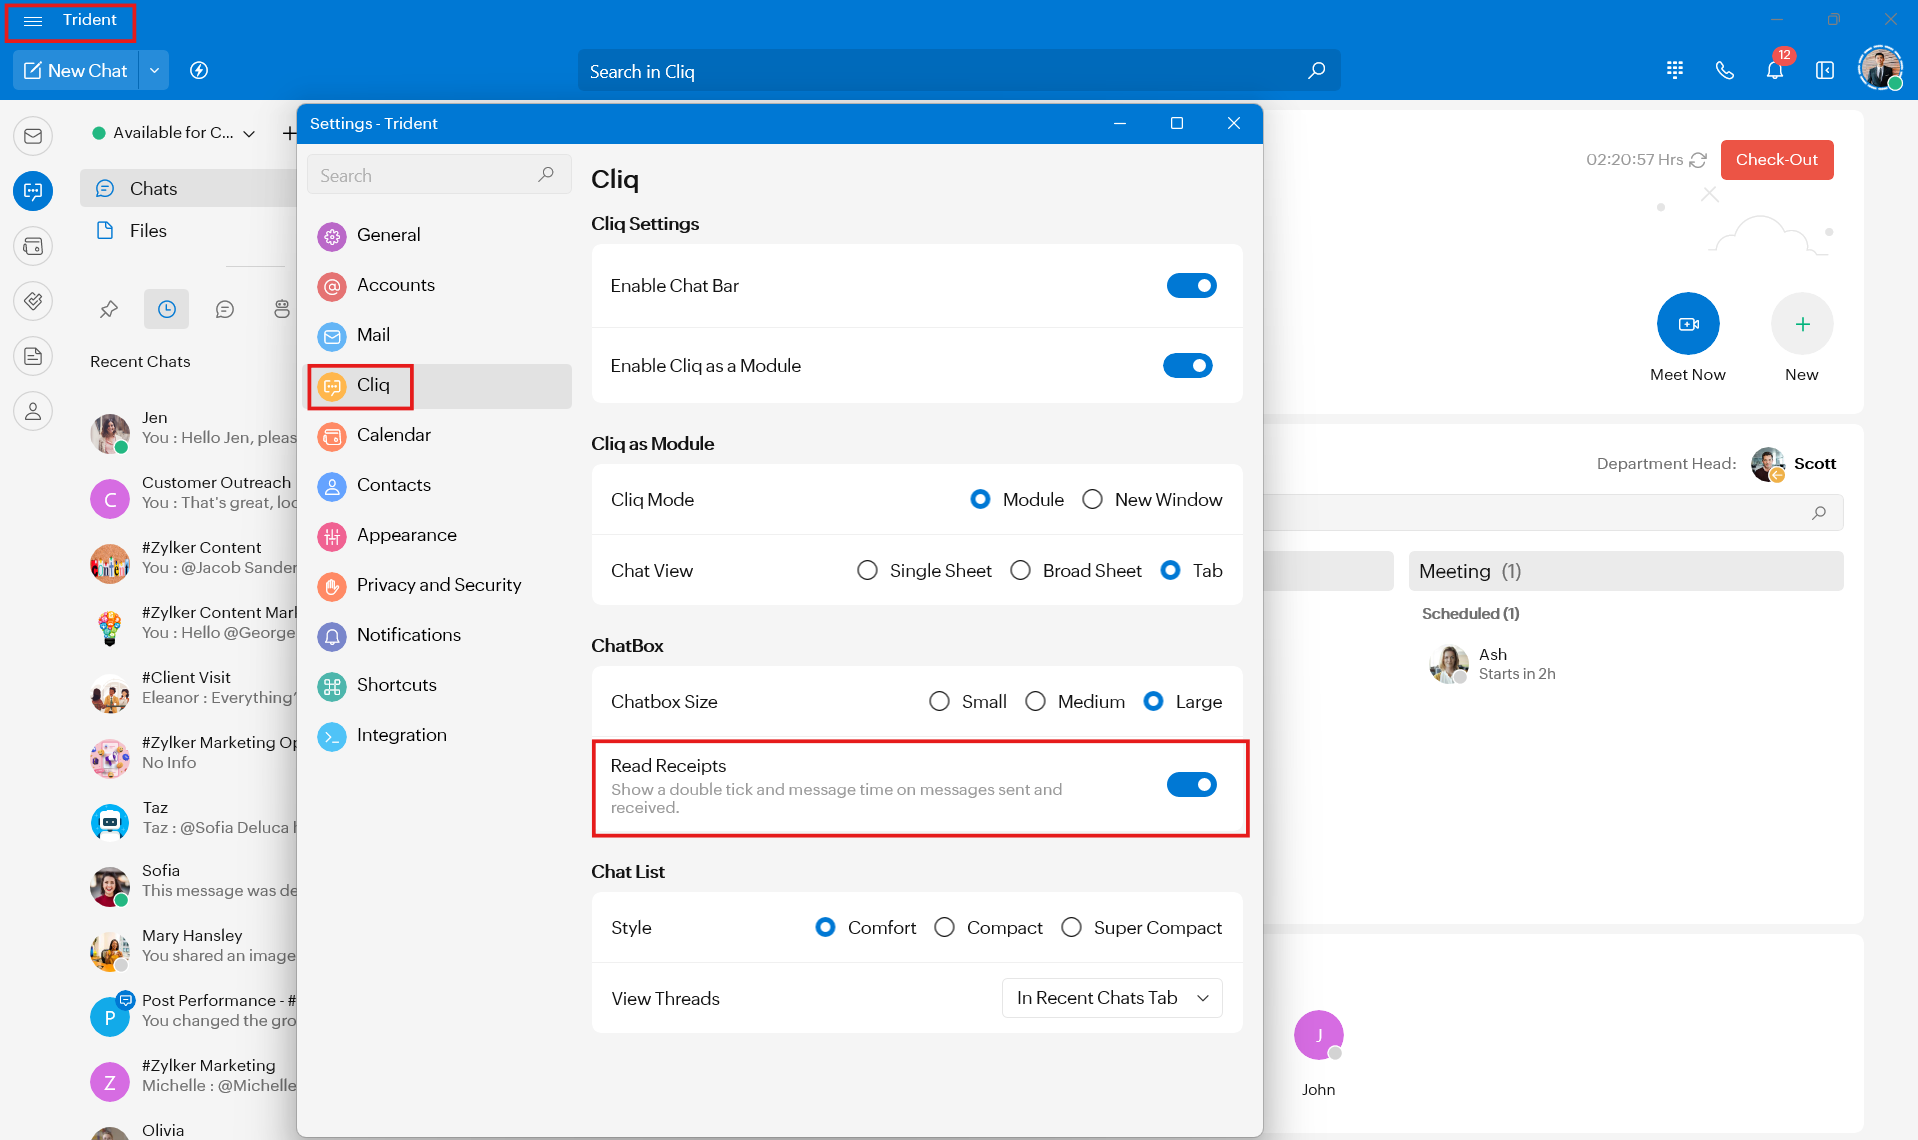Image resolution: width=1918 pixels, height=1140 pixels.
Task: Disable the Read Receipts toggle
Action: pyautogui.click(x=1191, y=785)
